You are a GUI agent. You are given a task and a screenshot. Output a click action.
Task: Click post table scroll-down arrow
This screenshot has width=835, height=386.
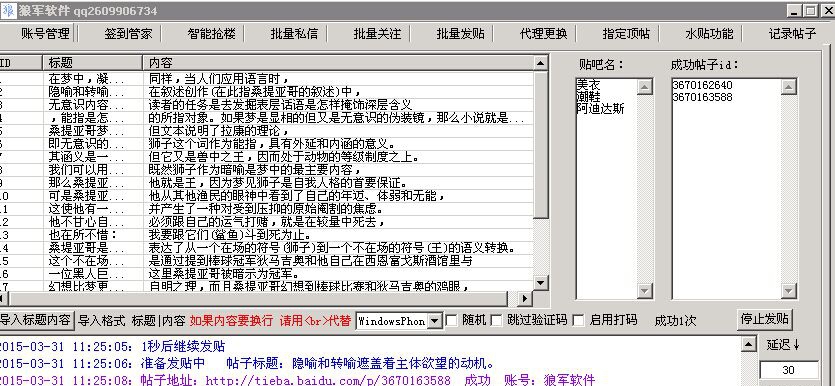click(x=541, y=283)
